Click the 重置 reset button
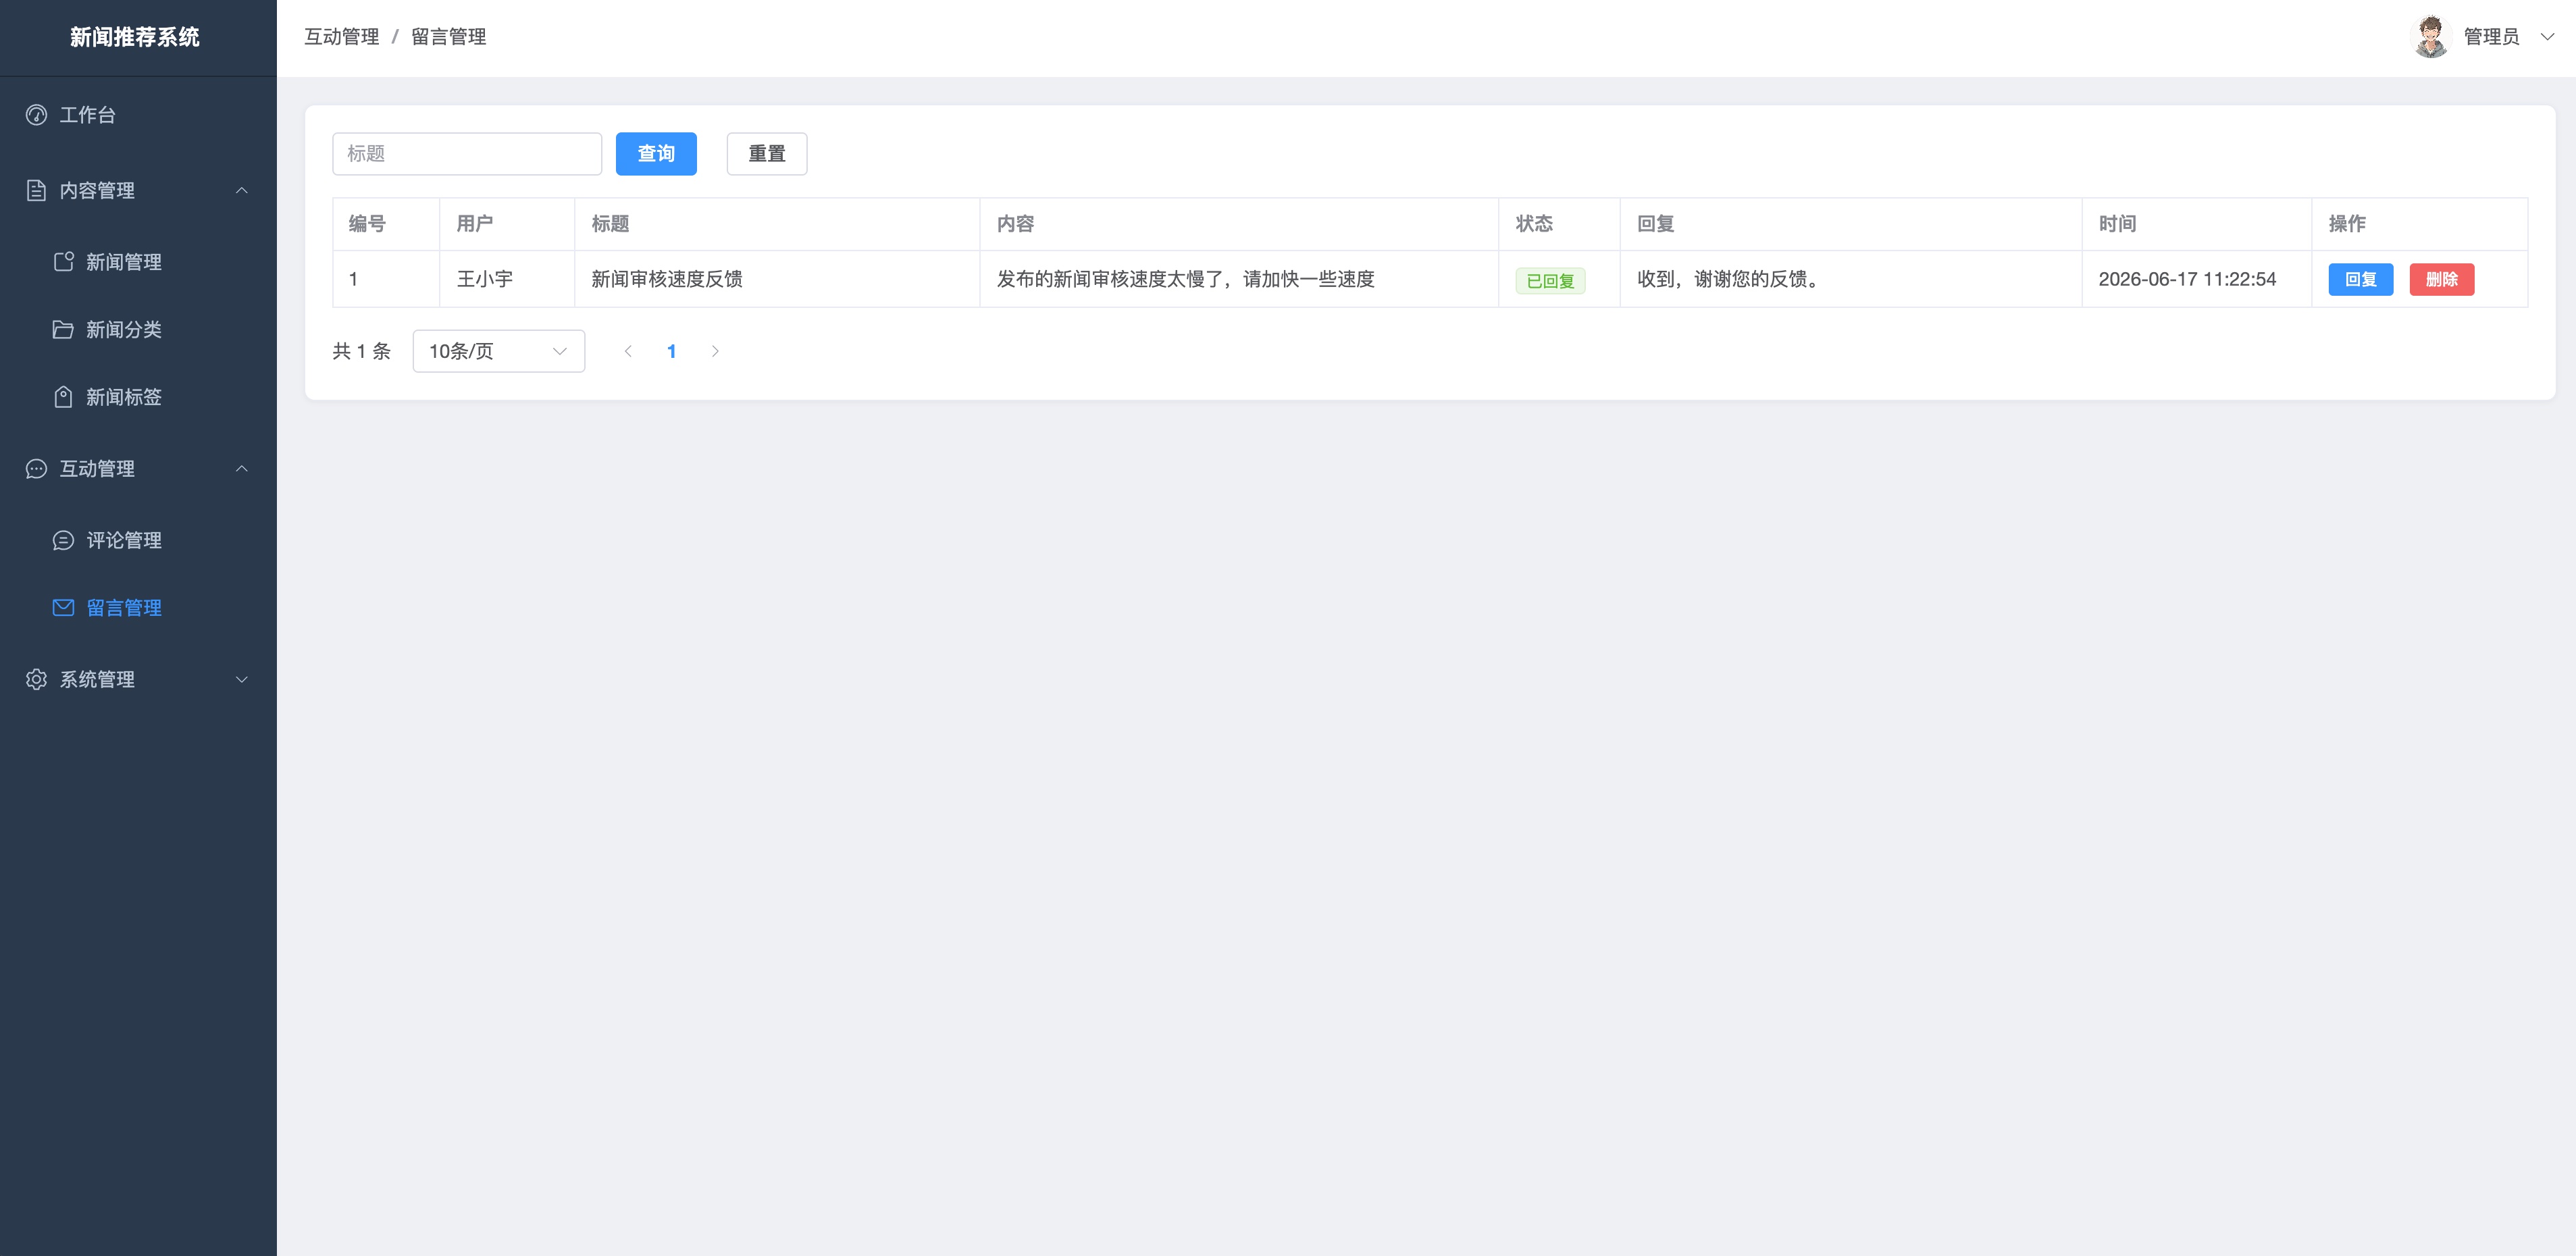This screenshot has width=2576, height=1256. click(x=767, y=154)
